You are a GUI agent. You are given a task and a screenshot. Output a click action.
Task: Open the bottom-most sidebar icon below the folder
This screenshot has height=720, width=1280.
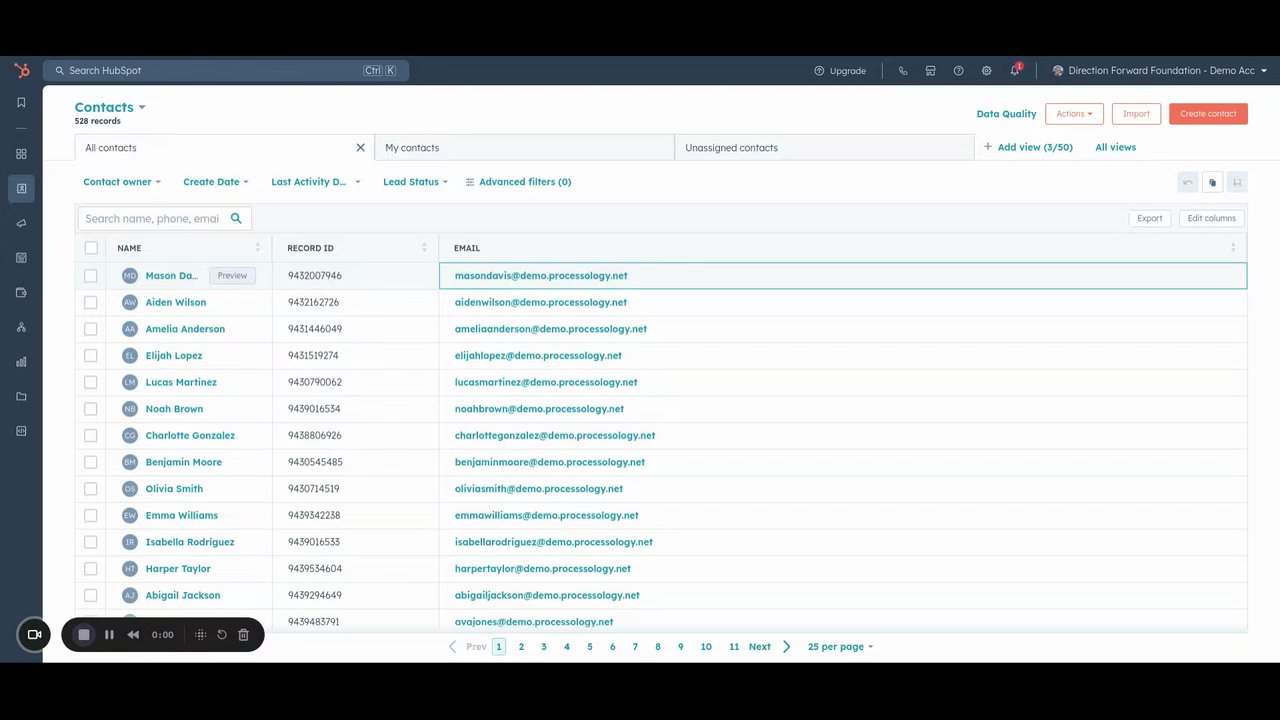pos(21,431)
